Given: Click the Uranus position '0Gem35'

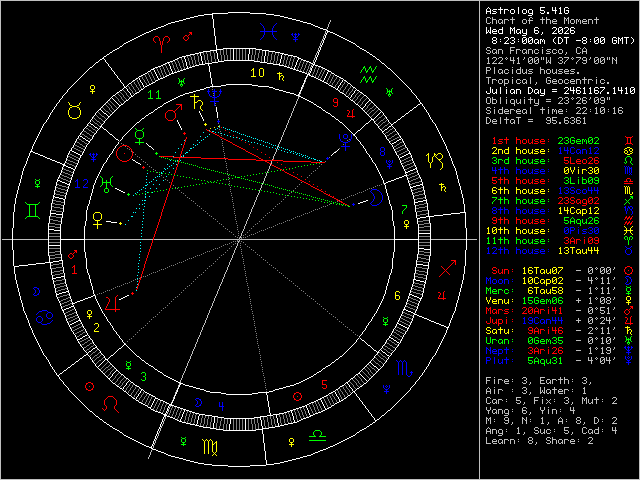Looking at the screenshot, I should tap(545, 341).
